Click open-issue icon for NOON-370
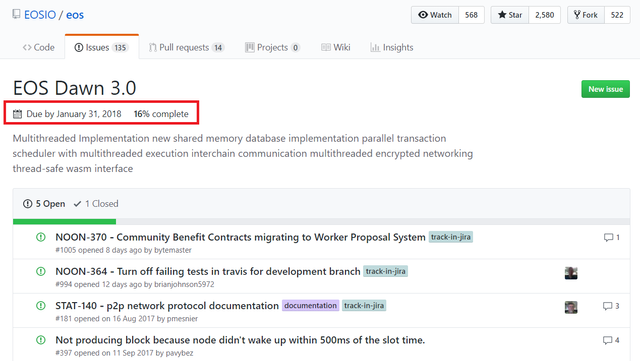This screenshot has height=361, width=640. pyautogui.click(x=41, y=237)
